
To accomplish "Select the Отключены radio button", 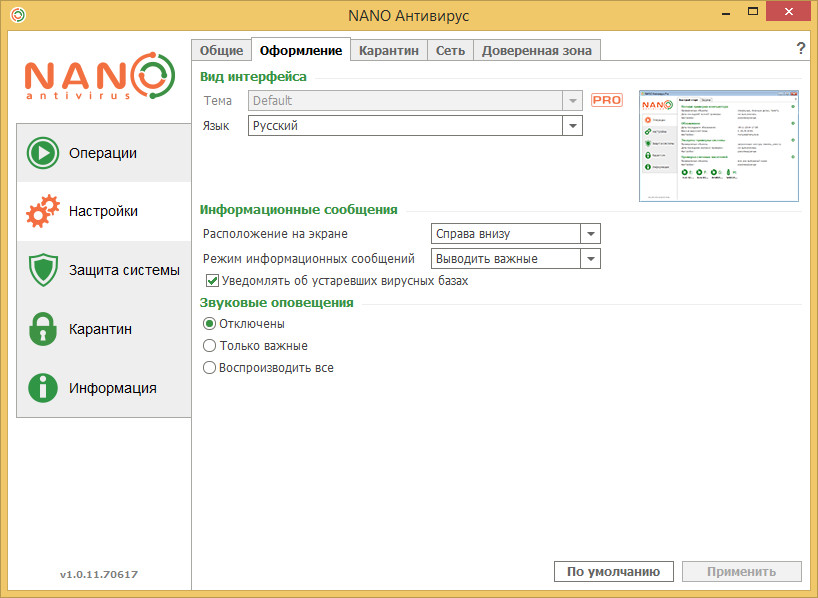I will pyautogui.click(x=209, y=324).
